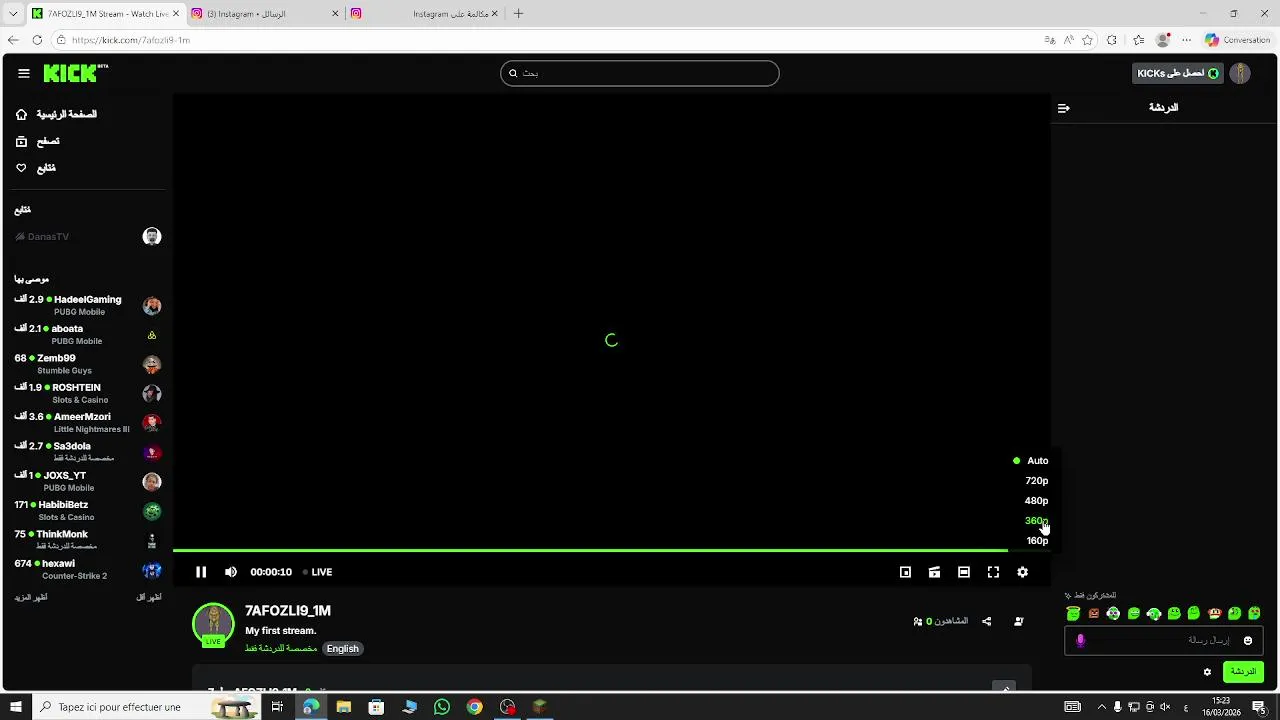Image resolution: width=1280 pixels, height=720 pixels.
Task: Enter fullscreen mode on the player
Action: [993, 572]
